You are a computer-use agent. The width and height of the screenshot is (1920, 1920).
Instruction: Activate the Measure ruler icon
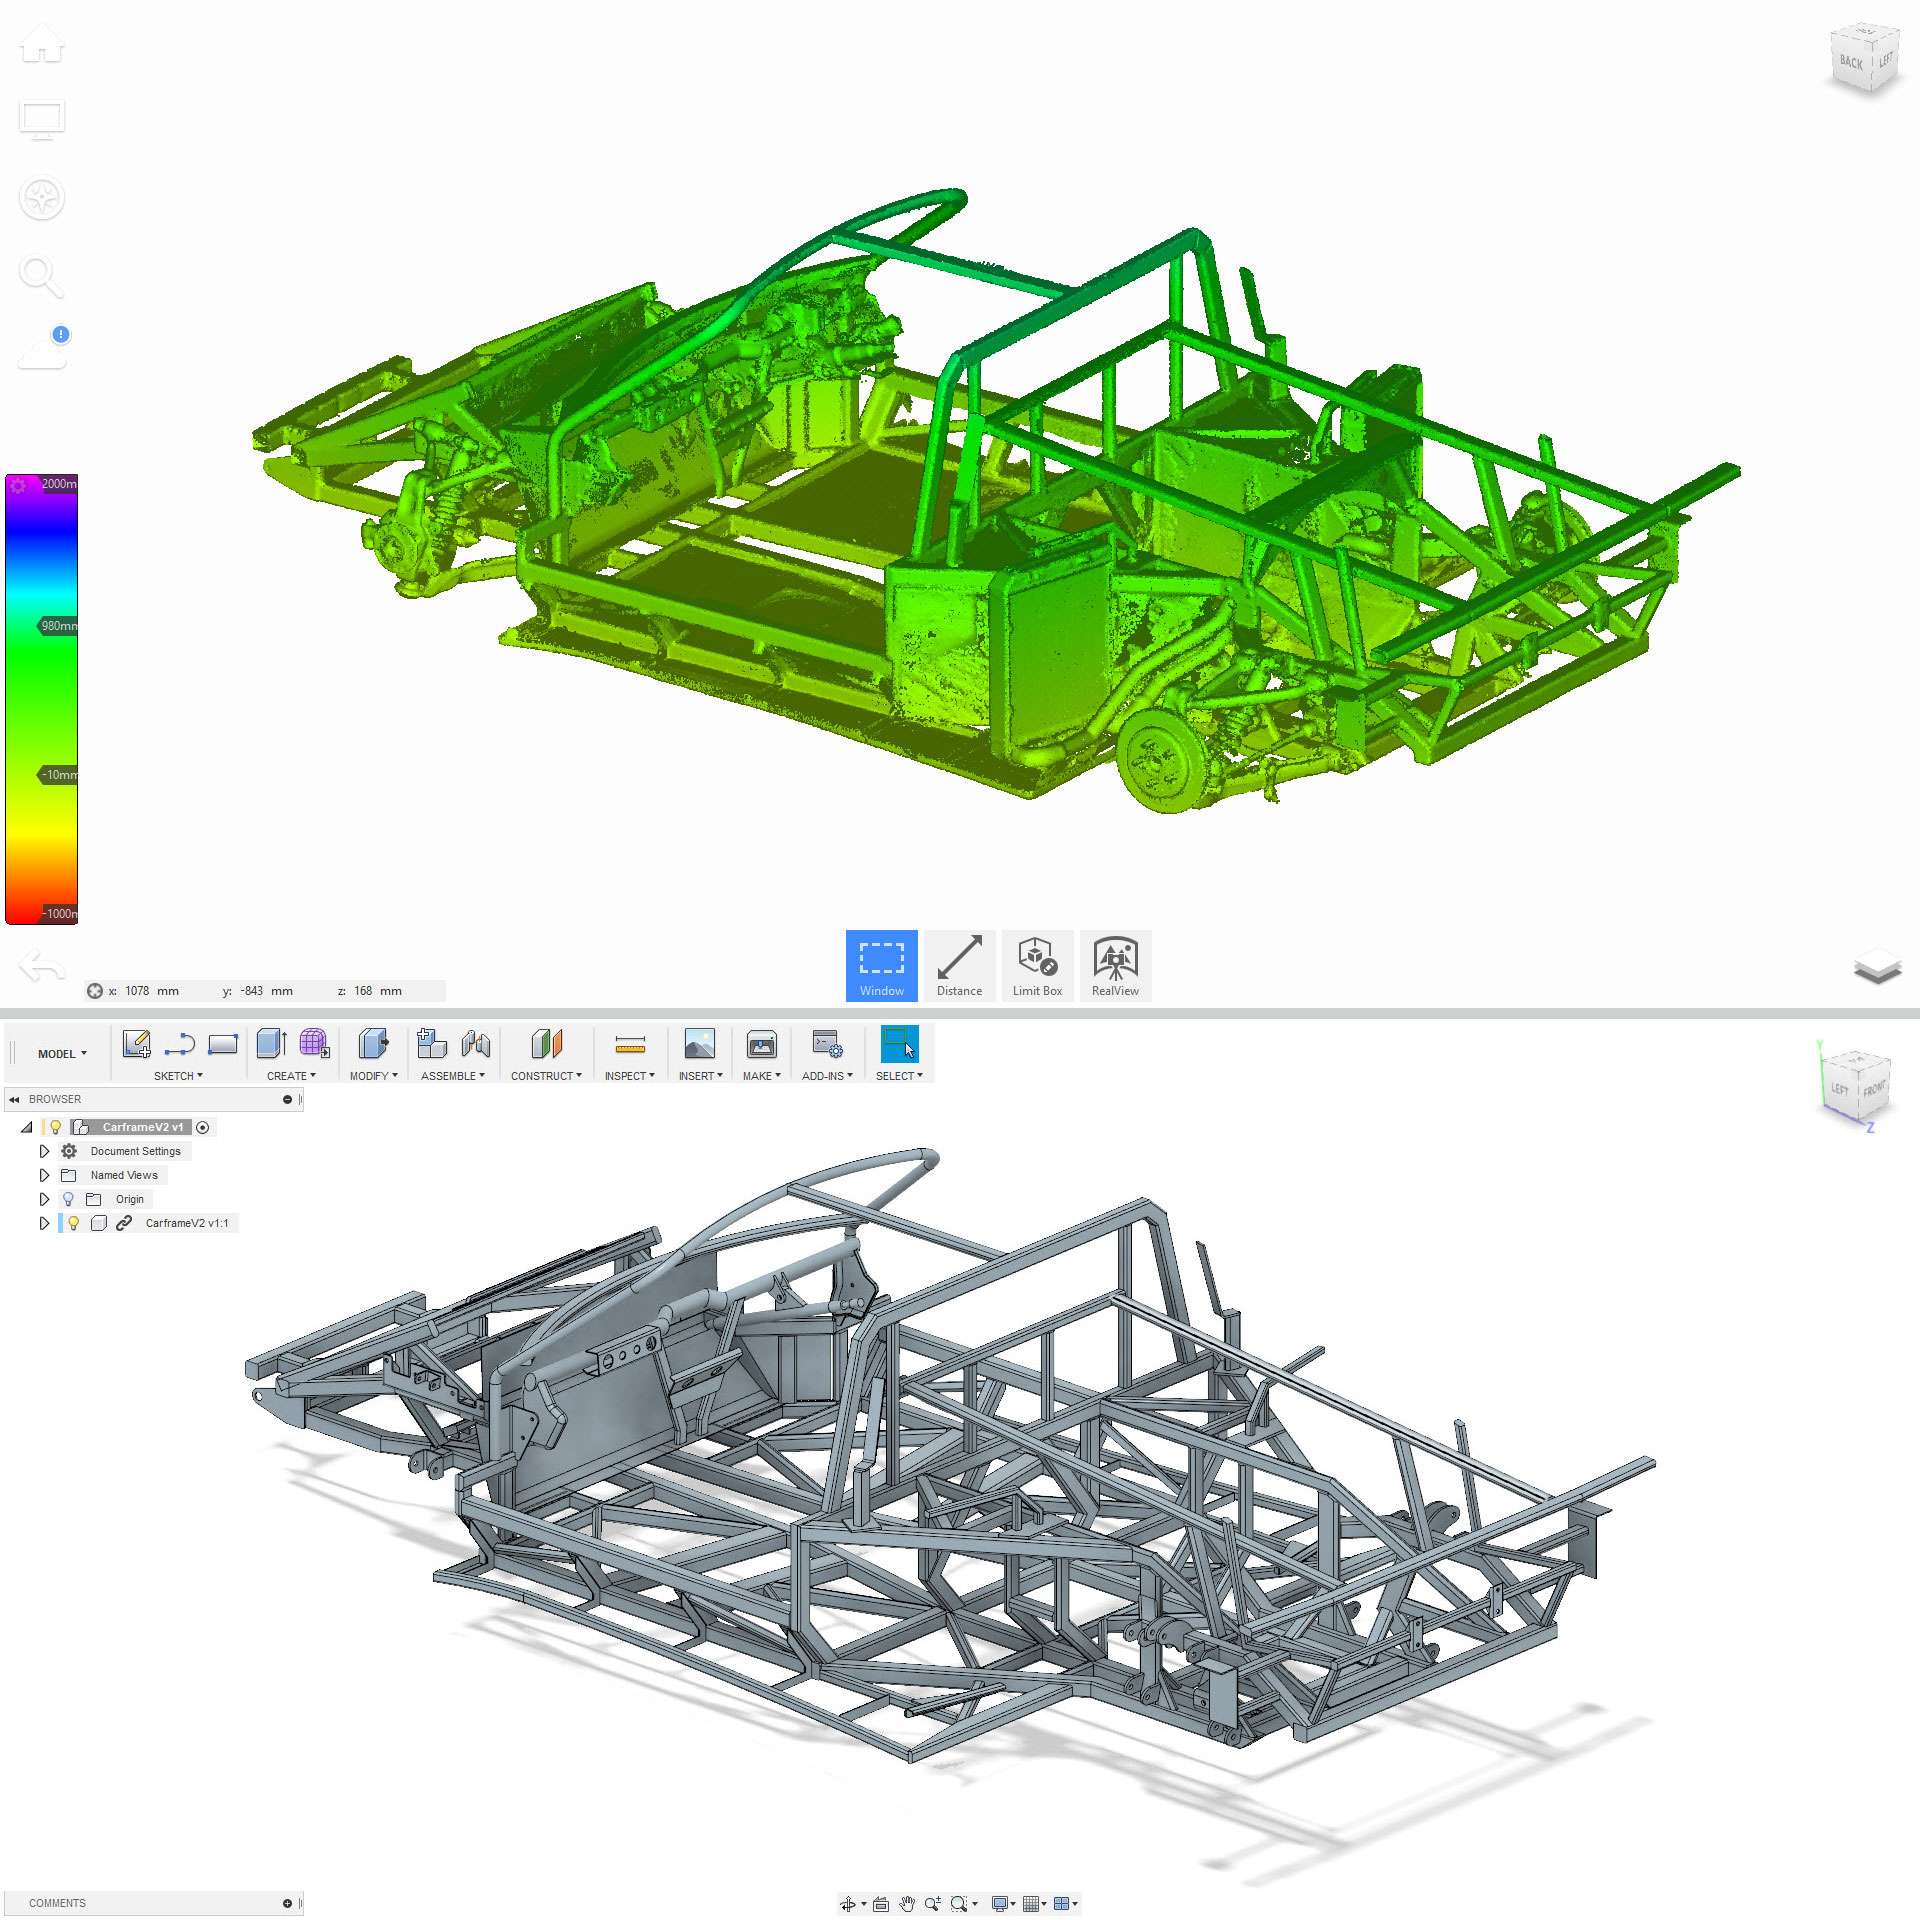tap(629, 1045)
